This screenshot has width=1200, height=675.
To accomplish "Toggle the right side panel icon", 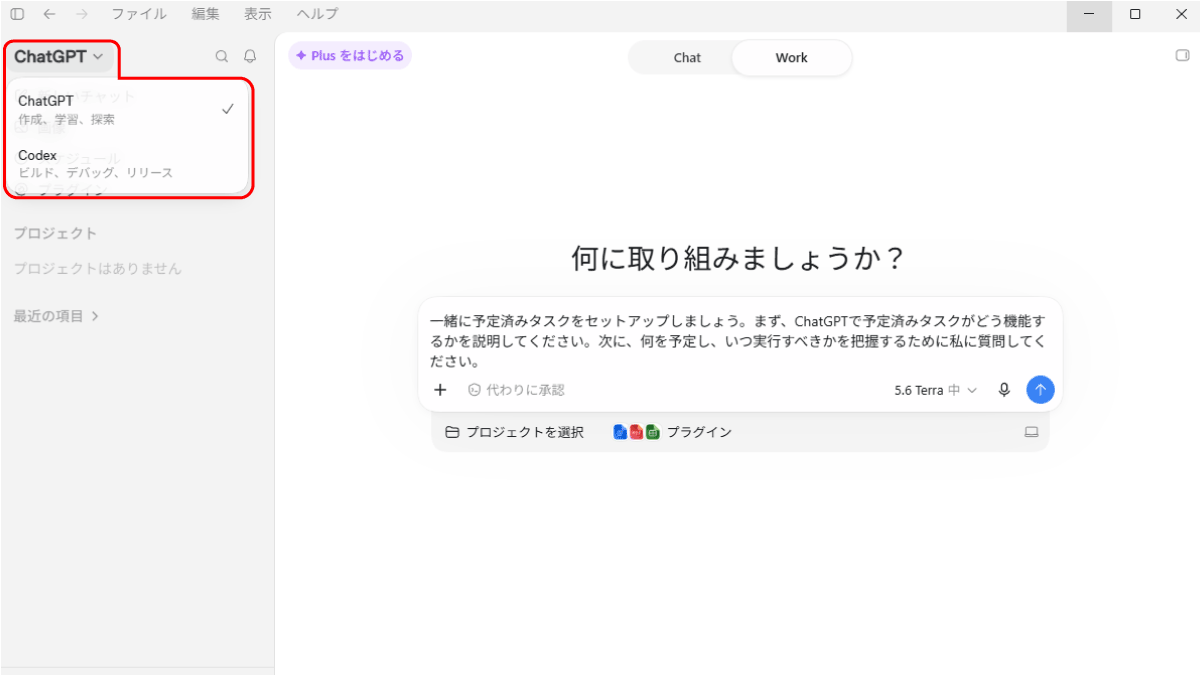I will (x=1182, y=56).
